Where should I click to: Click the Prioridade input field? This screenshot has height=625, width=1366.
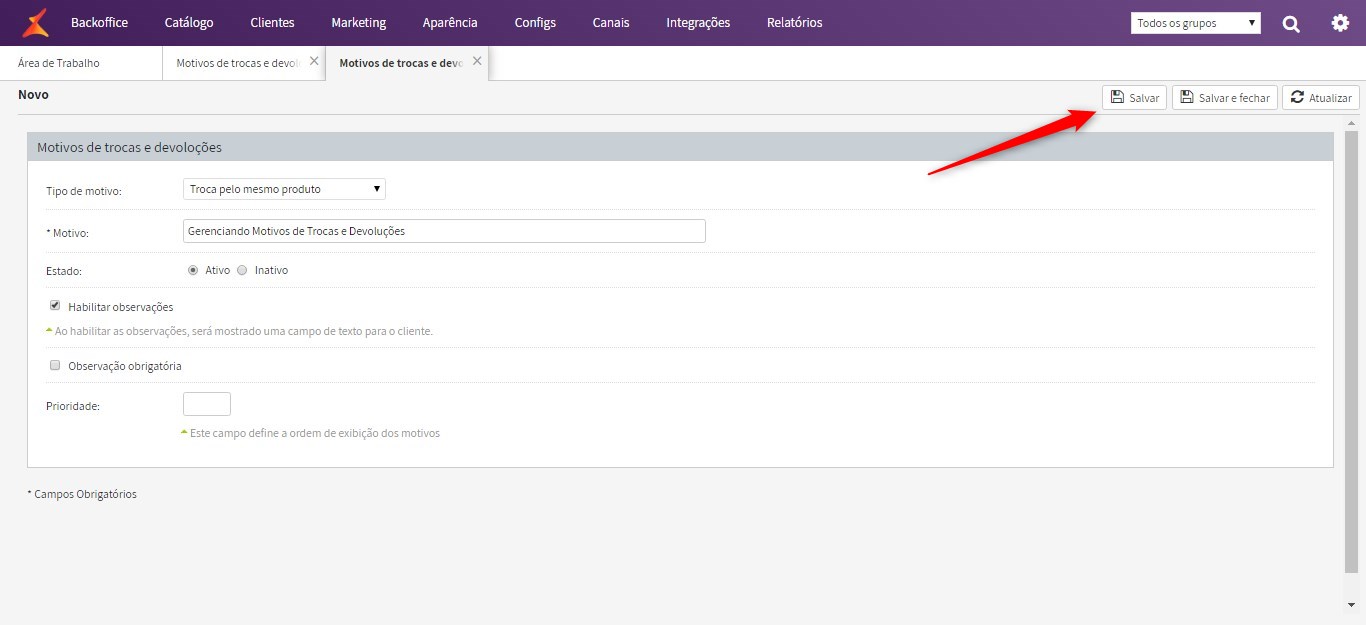(207, 404)
